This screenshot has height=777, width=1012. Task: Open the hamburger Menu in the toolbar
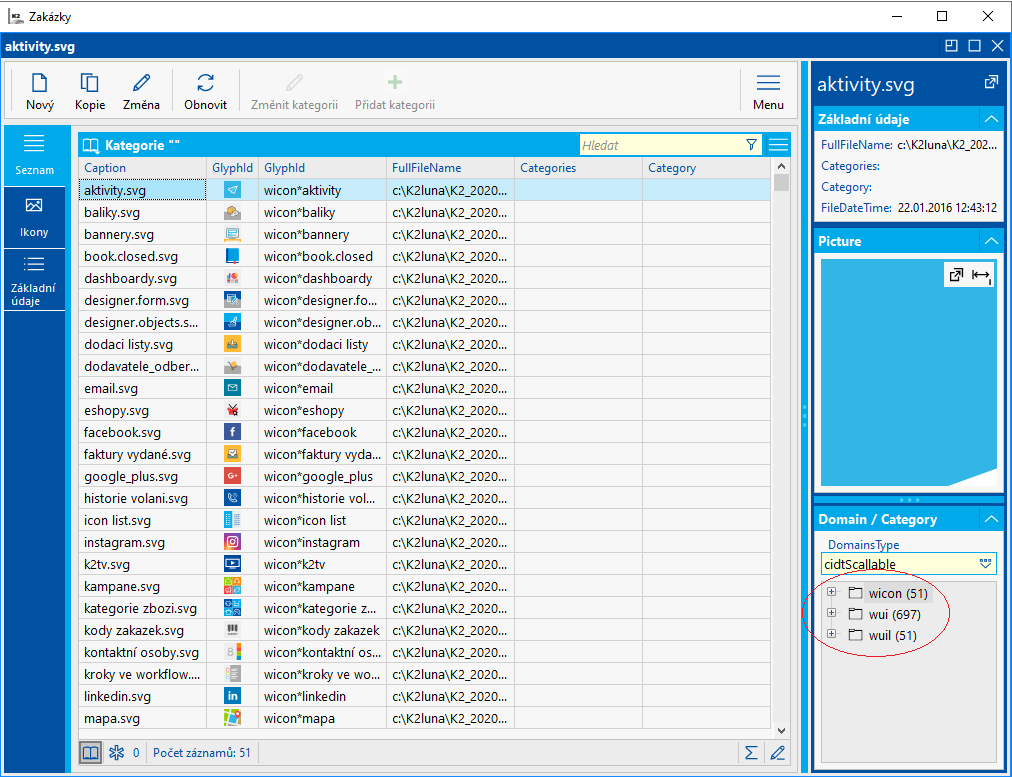pyautogui.click(x=768, y=84)
